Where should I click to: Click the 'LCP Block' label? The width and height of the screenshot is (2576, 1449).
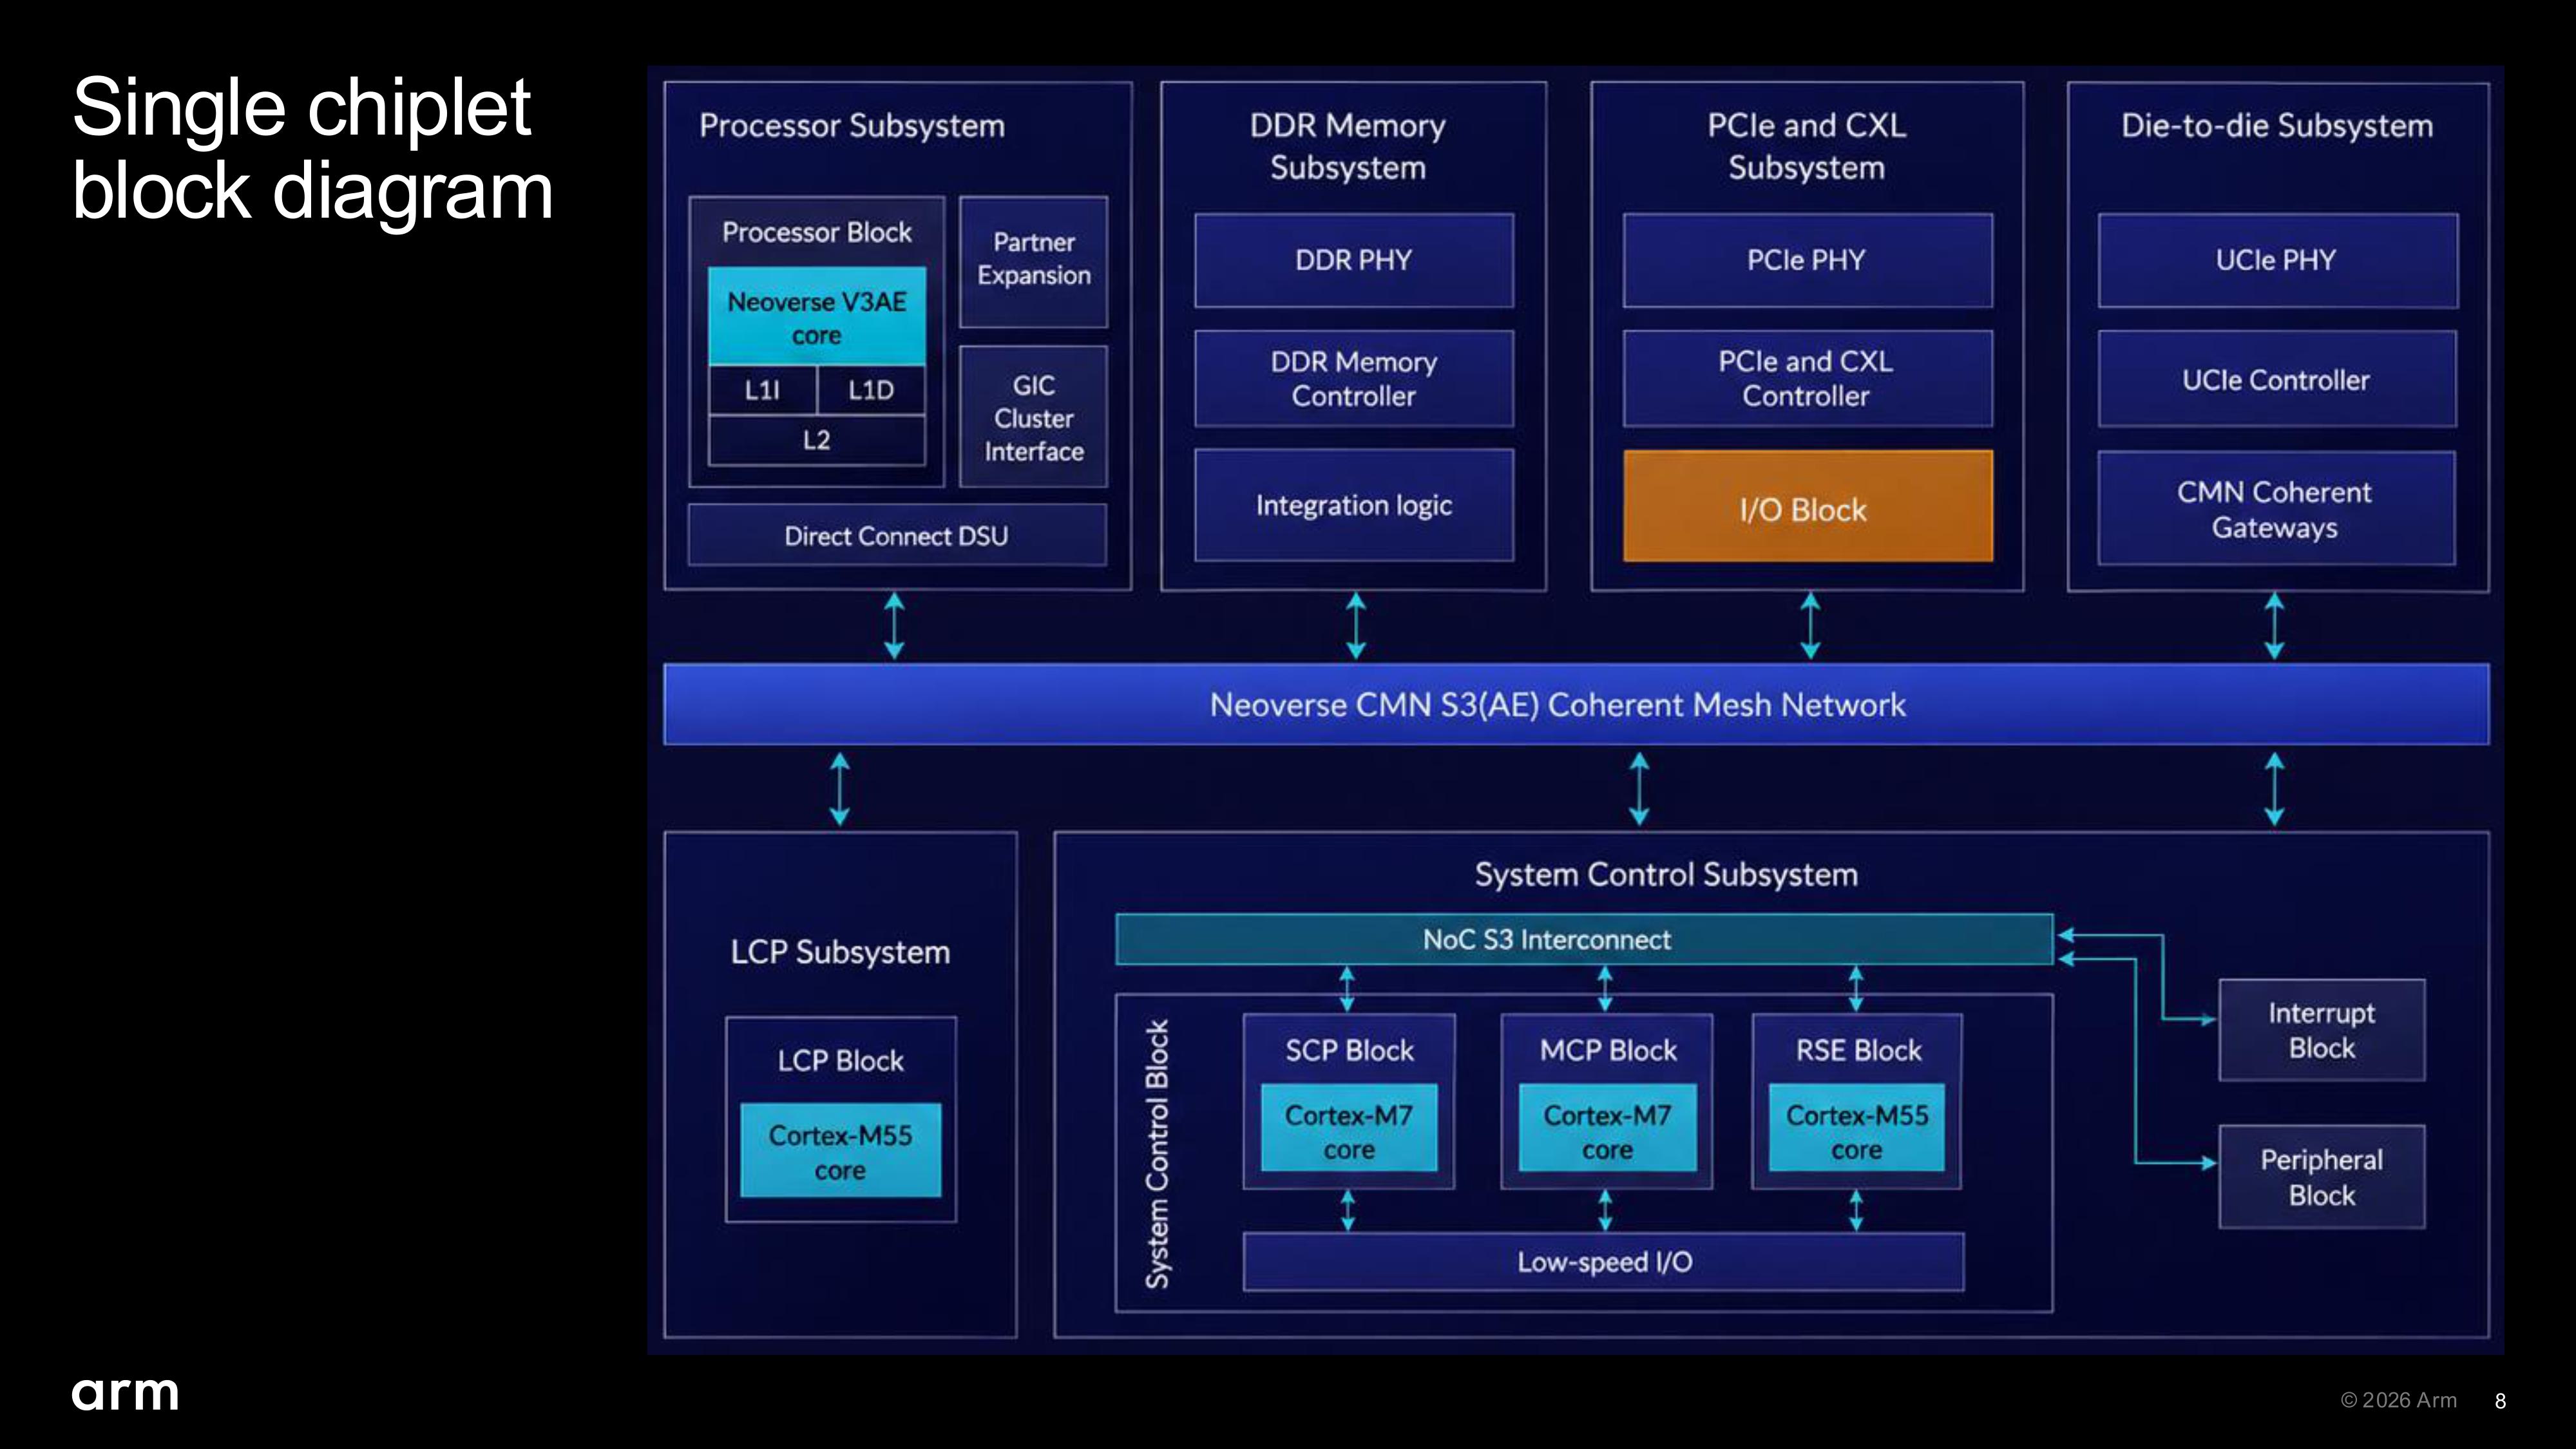coord(840,1060)
